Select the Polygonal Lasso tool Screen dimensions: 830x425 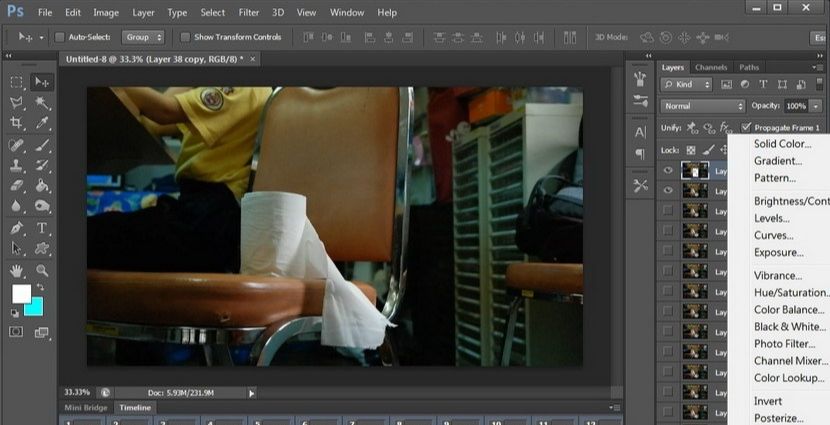click(x=16, y=102)
